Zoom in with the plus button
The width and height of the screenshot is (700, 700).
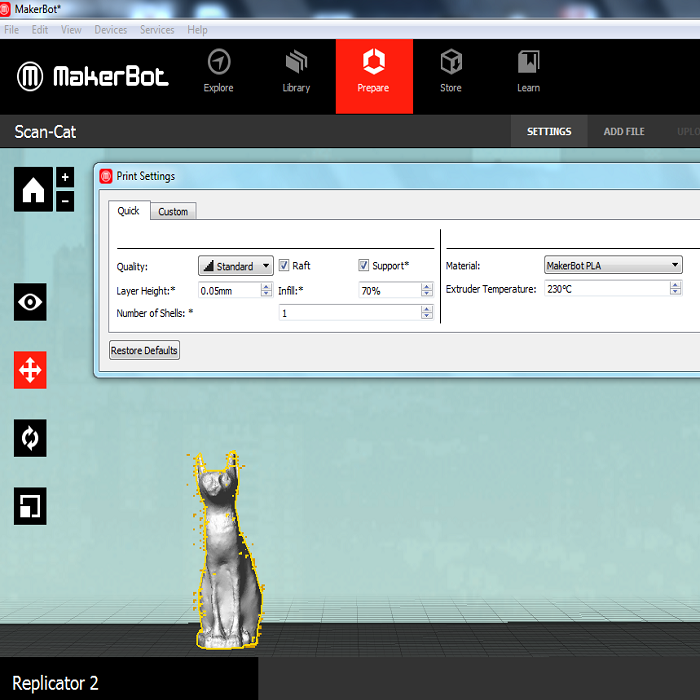click(x=65, y=177)
